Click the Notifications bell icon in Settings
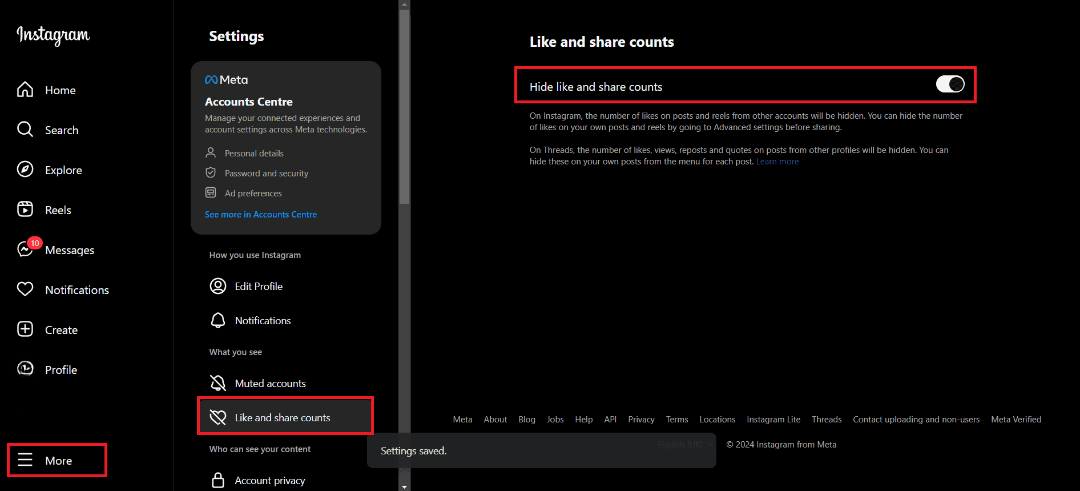The image size is (1080, 491). click(x=218, y=320)
